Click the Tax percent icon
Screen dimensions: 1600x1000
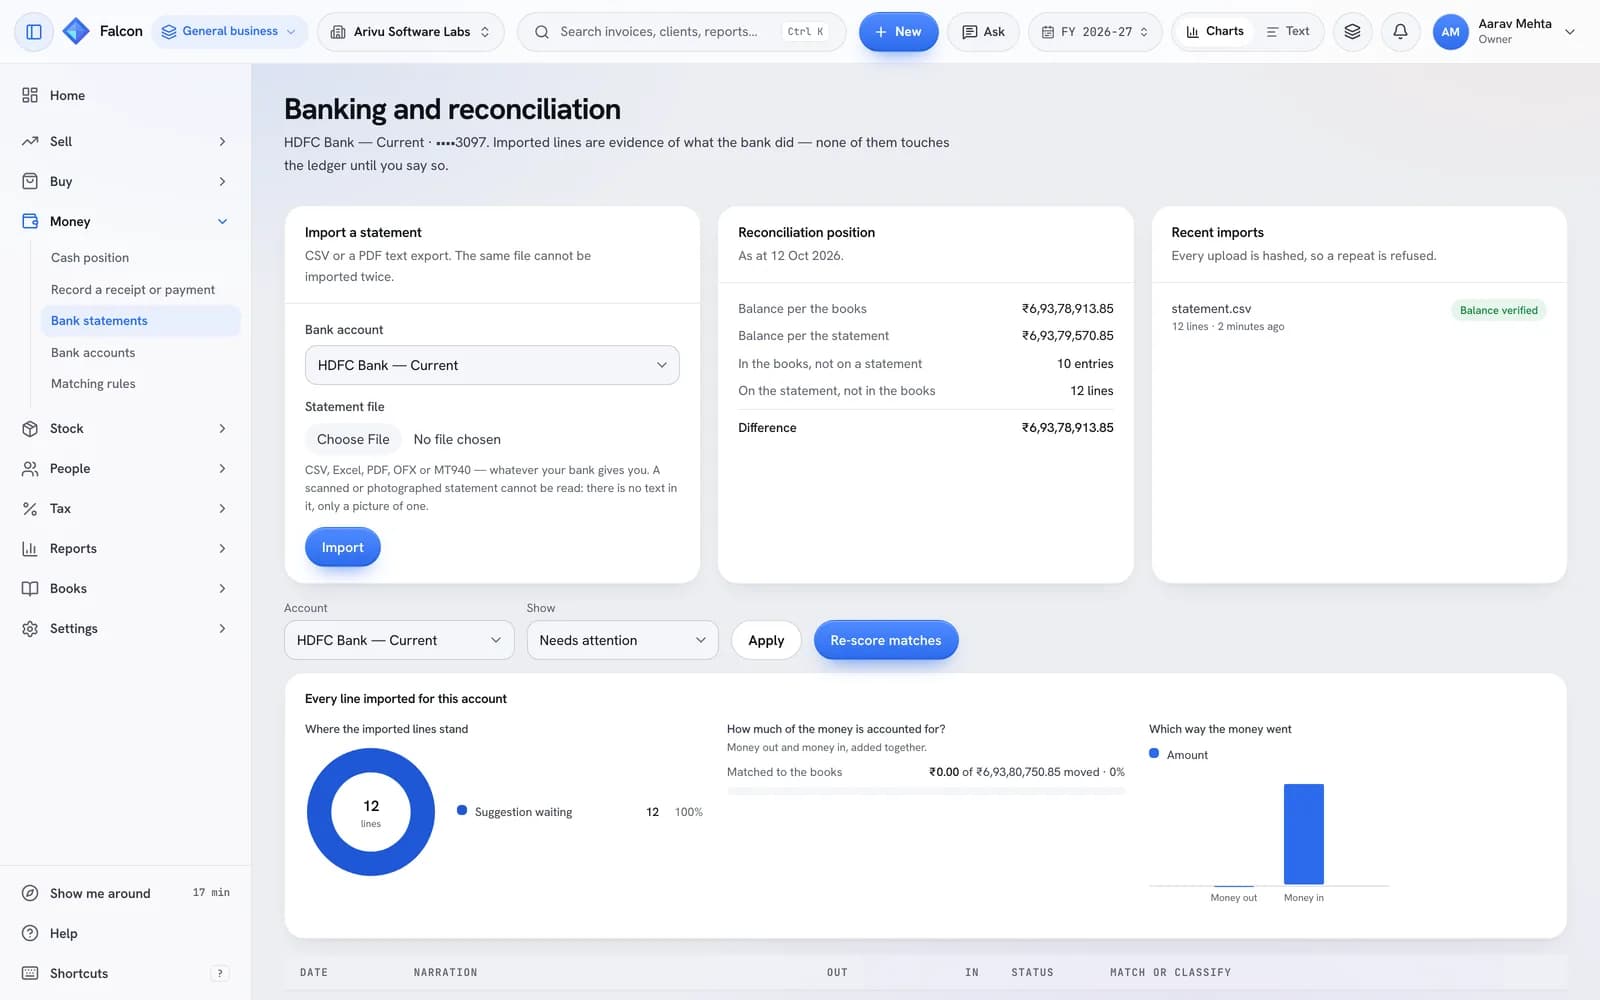[30, 508]
